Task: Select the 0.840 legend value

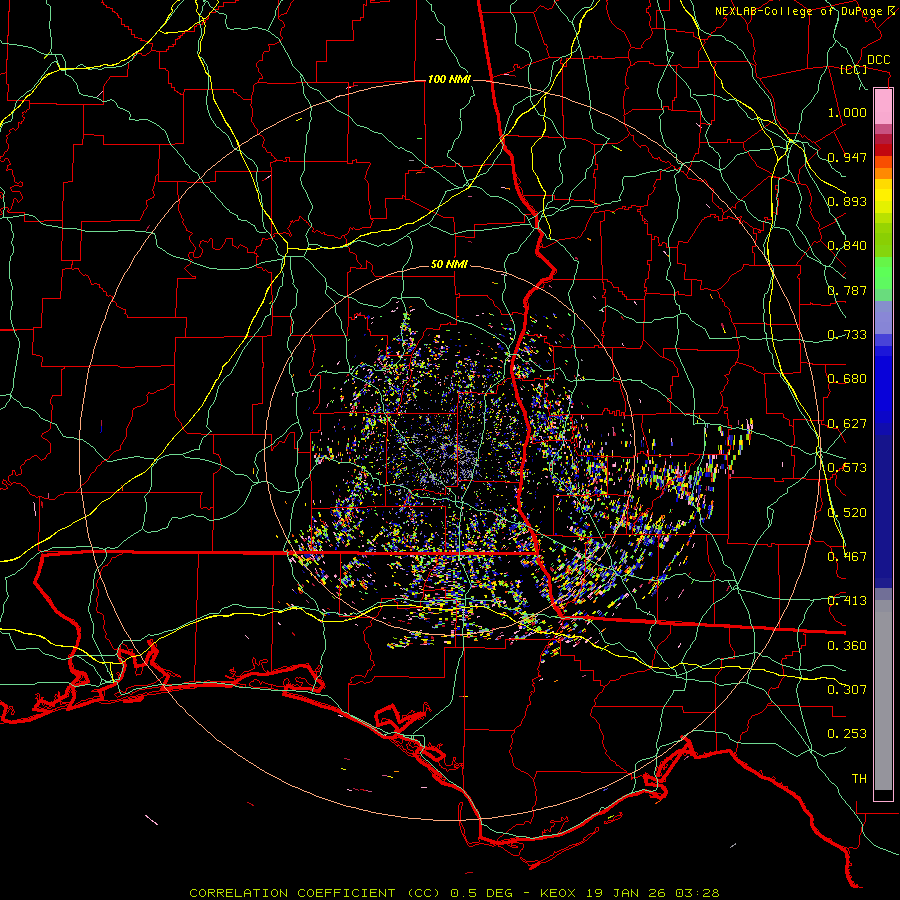Action: tap(847, 246)
